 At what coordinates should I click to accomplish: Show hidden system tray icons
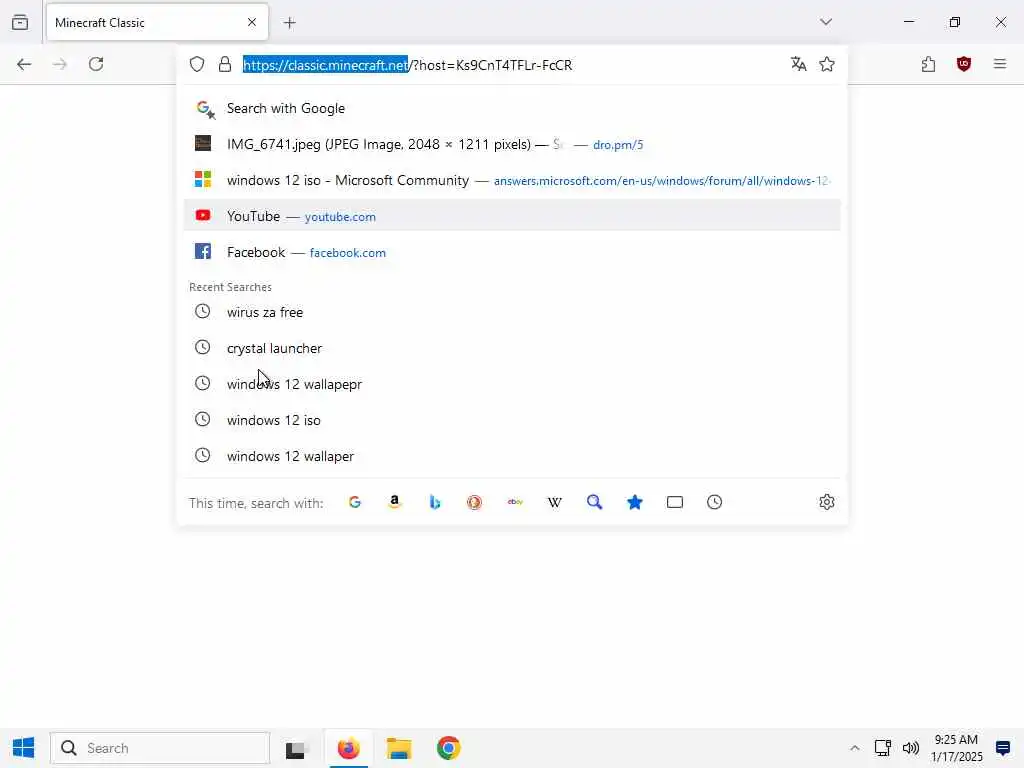click(854, 748)
